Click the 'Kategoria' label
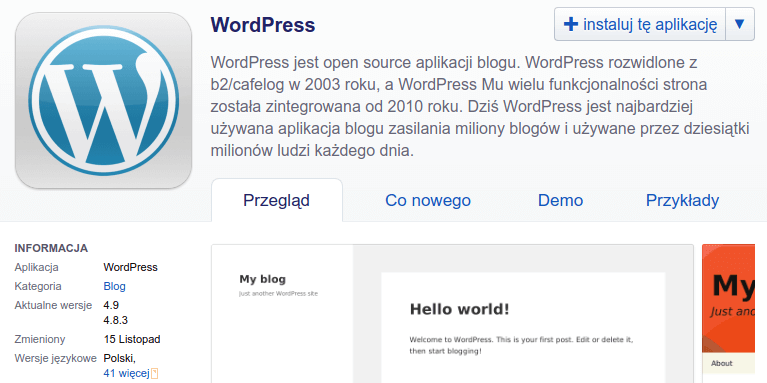767x383 pixels. [x=38, y=286]
